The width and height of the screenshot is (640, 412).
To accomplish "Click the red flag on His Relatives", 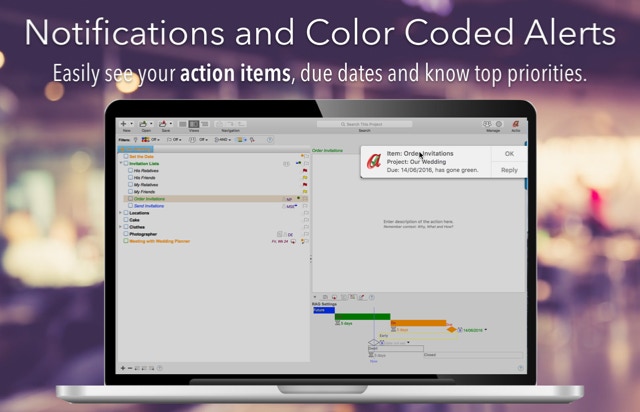I will pyautogui.click(x=305, y=171).
